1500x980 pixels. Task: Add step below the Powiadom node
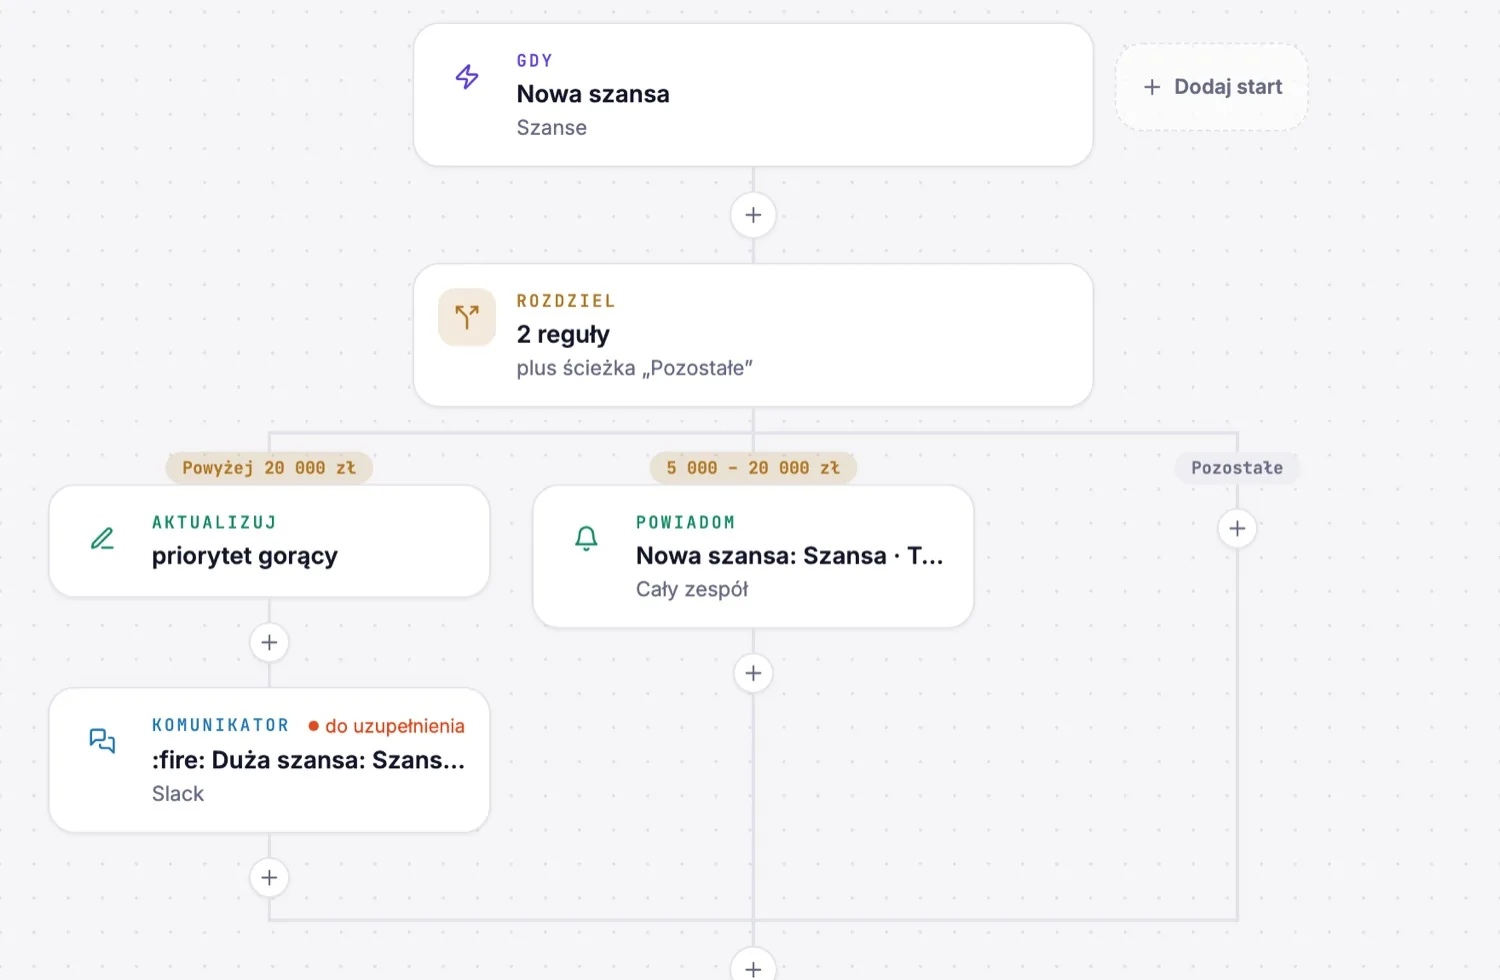pyautogui.click(x=753, y=673)
